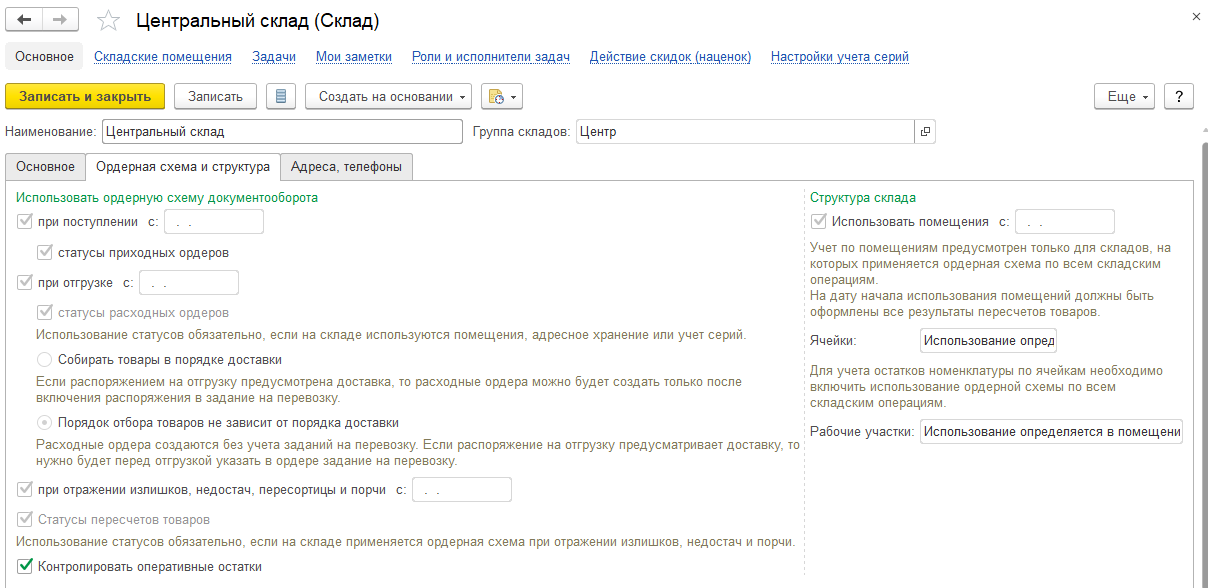
Task: Click the back navigation arrow
Action: coord(25,20)
